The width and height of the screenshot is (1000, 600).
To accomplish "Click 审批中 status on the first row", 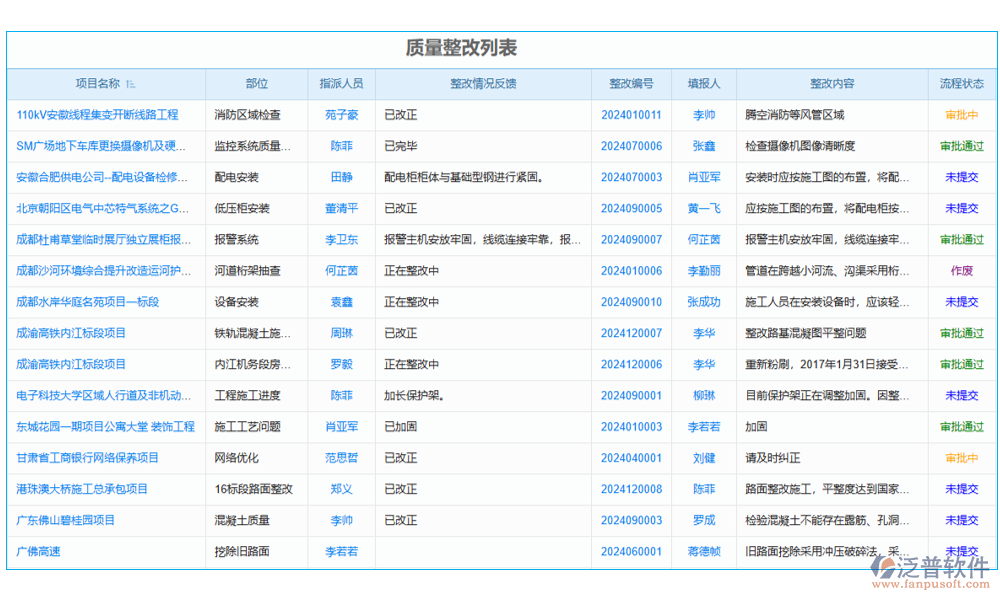I will 961,115.
